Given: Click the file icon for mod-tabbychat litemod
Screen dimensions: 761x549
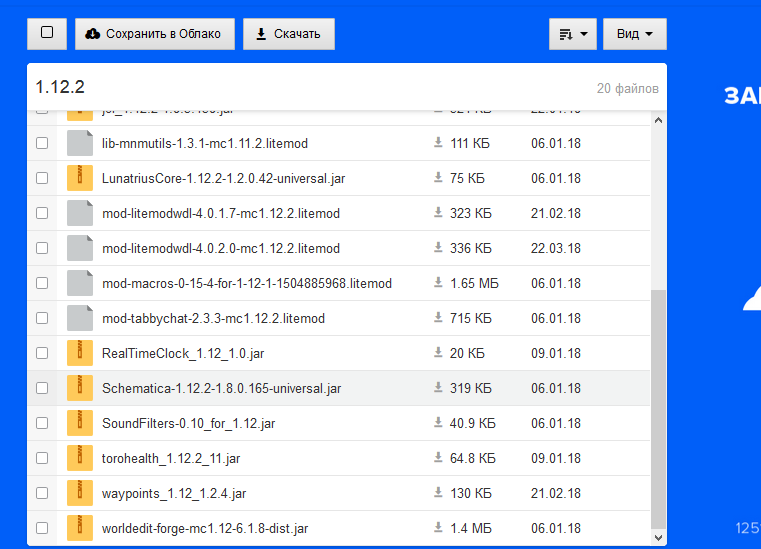Looking at the screenshot, I should (x=80, y=318).
